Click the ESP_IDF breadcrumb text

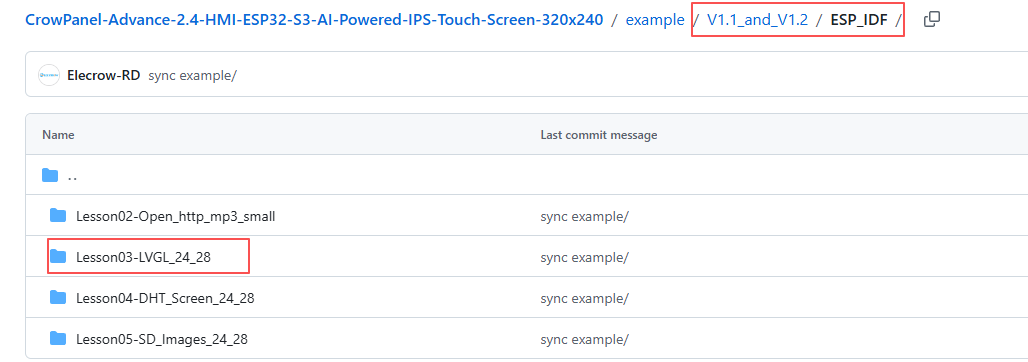pos(859,20)
